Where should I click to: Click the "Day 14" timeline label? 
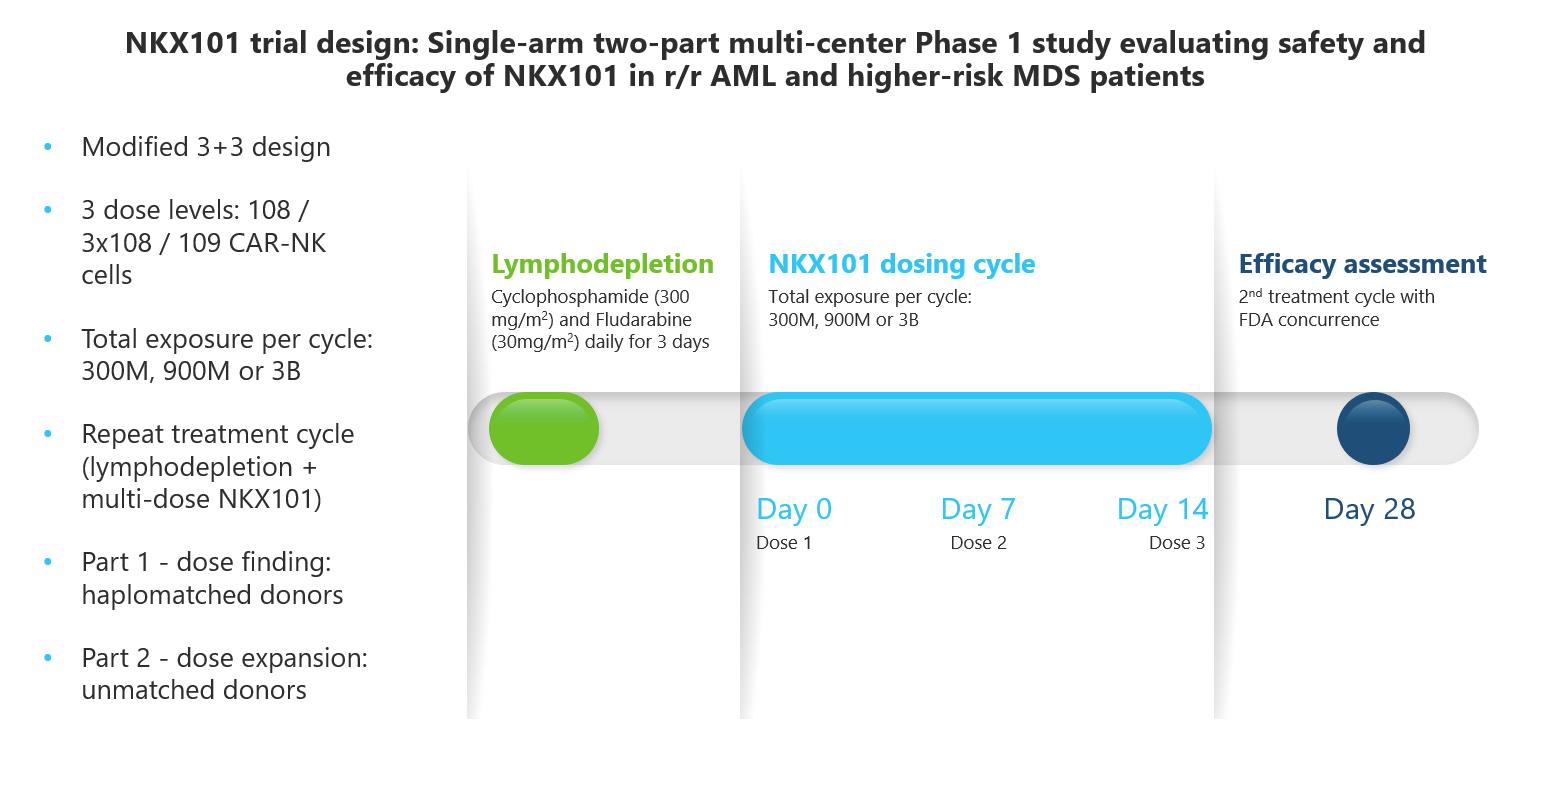click(1162, 509)
